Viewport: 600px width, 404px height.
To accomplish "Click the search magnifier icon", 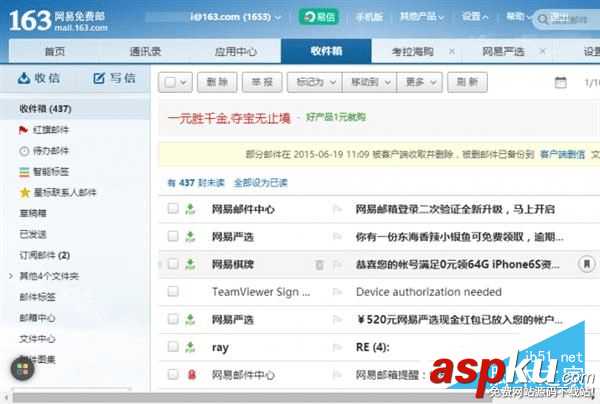I will pyautogui.click(x=543, y=19).
